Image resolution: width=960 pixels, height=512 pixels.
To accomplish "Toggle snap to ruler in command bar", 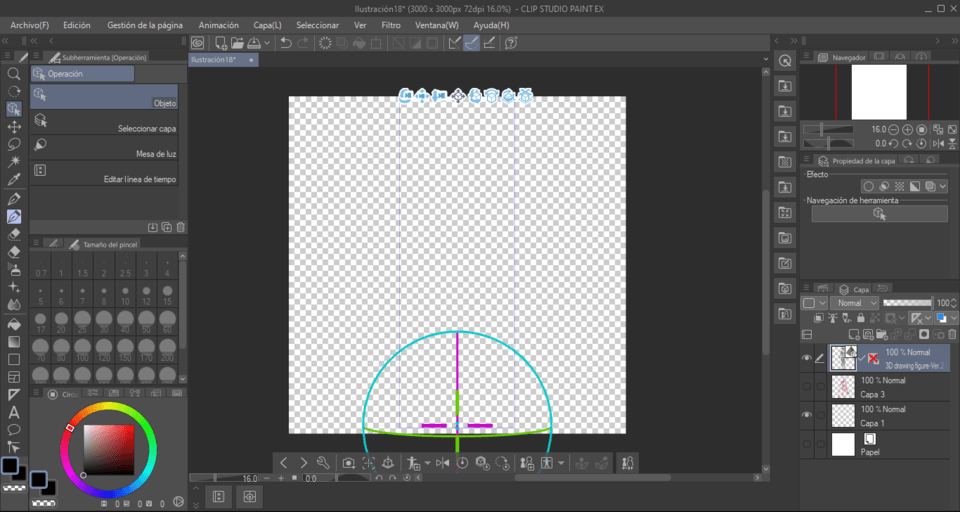I will 454,43.
